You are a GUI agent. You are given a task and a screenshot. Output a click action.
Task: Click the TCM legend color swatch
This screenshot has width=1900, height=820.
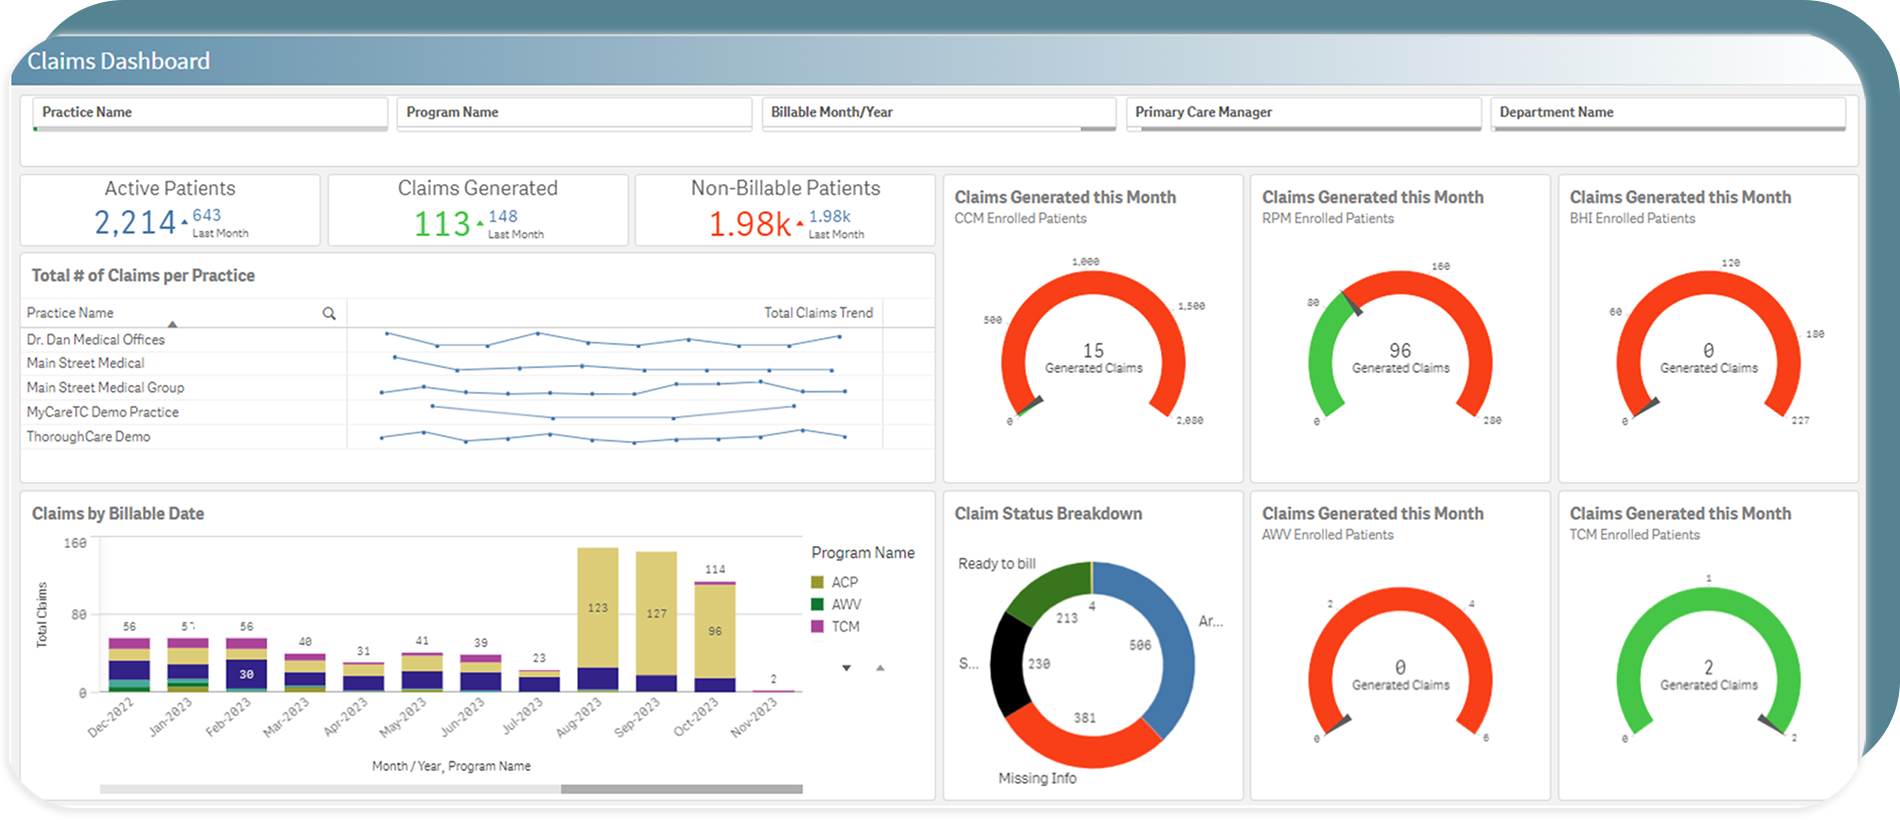(817, 627)
